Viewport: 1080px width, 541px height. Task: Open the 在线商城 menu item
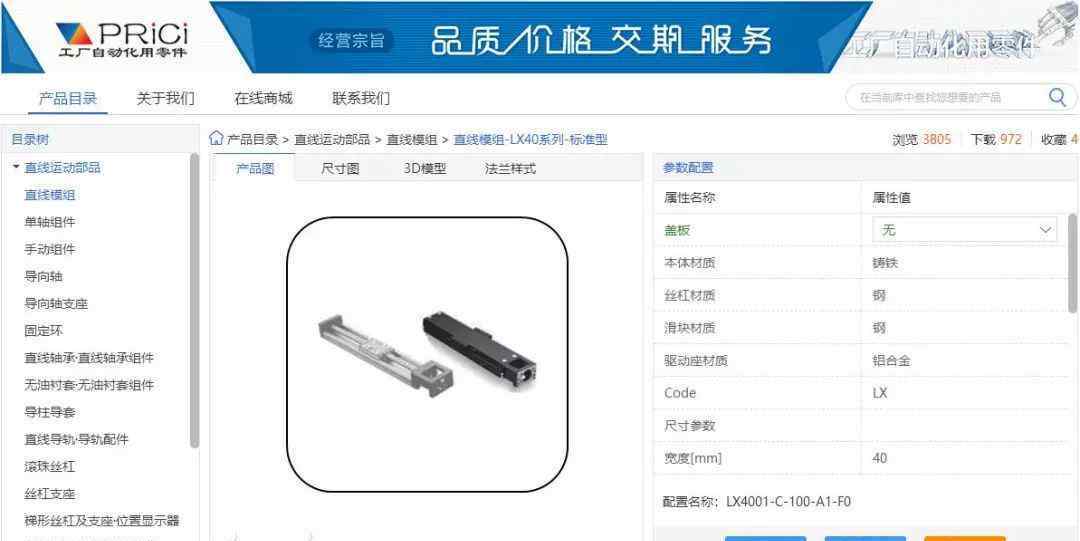[263, 98]
